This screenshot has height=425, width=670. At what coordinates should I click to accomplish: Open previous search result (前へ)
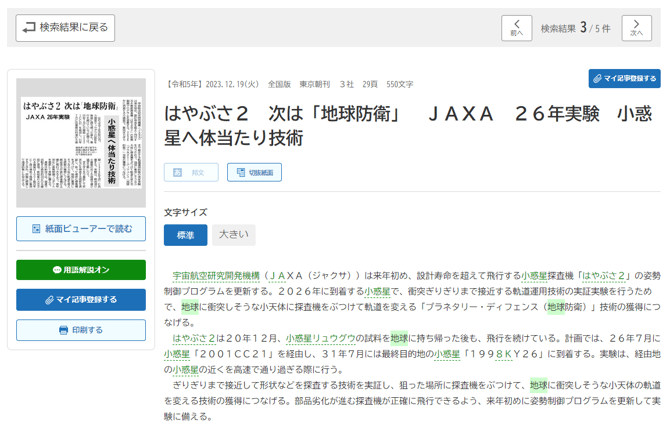coord(517,28)
